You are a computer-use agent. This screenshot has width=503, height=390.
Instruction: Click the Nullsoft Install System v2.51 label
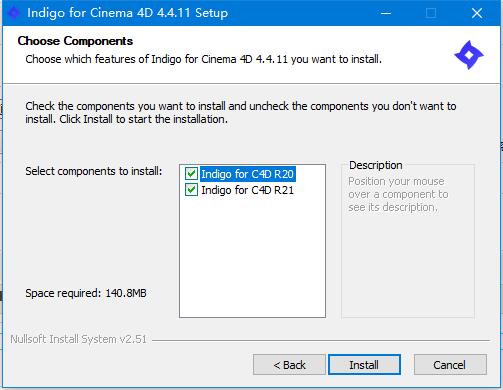79,339
